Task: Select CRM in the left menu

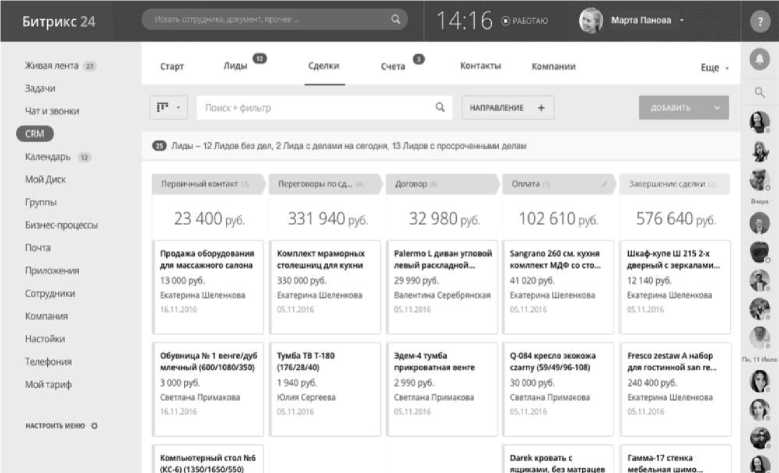Action: coord(35,134)
